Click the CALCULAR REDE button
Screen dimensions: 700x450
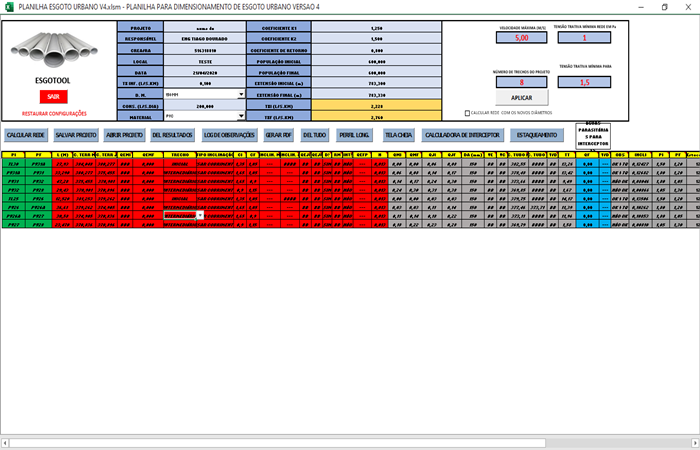click(x=25, y=134)
